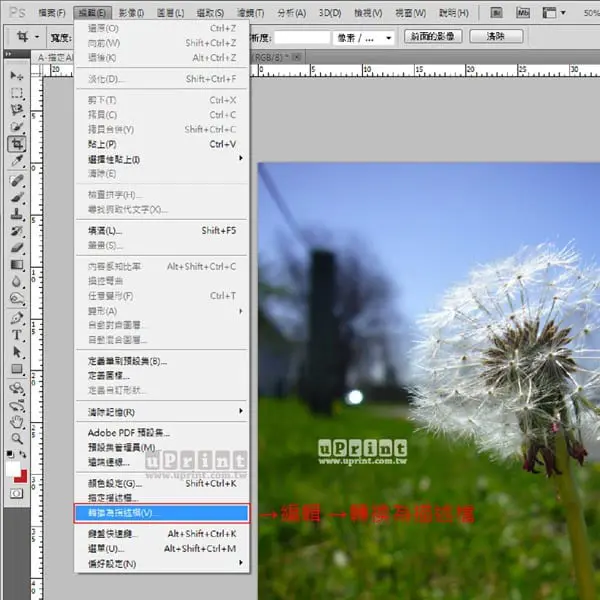Open 檢視(V) menu
This screenshot has height=600, width=600.
tap(368, 13)
